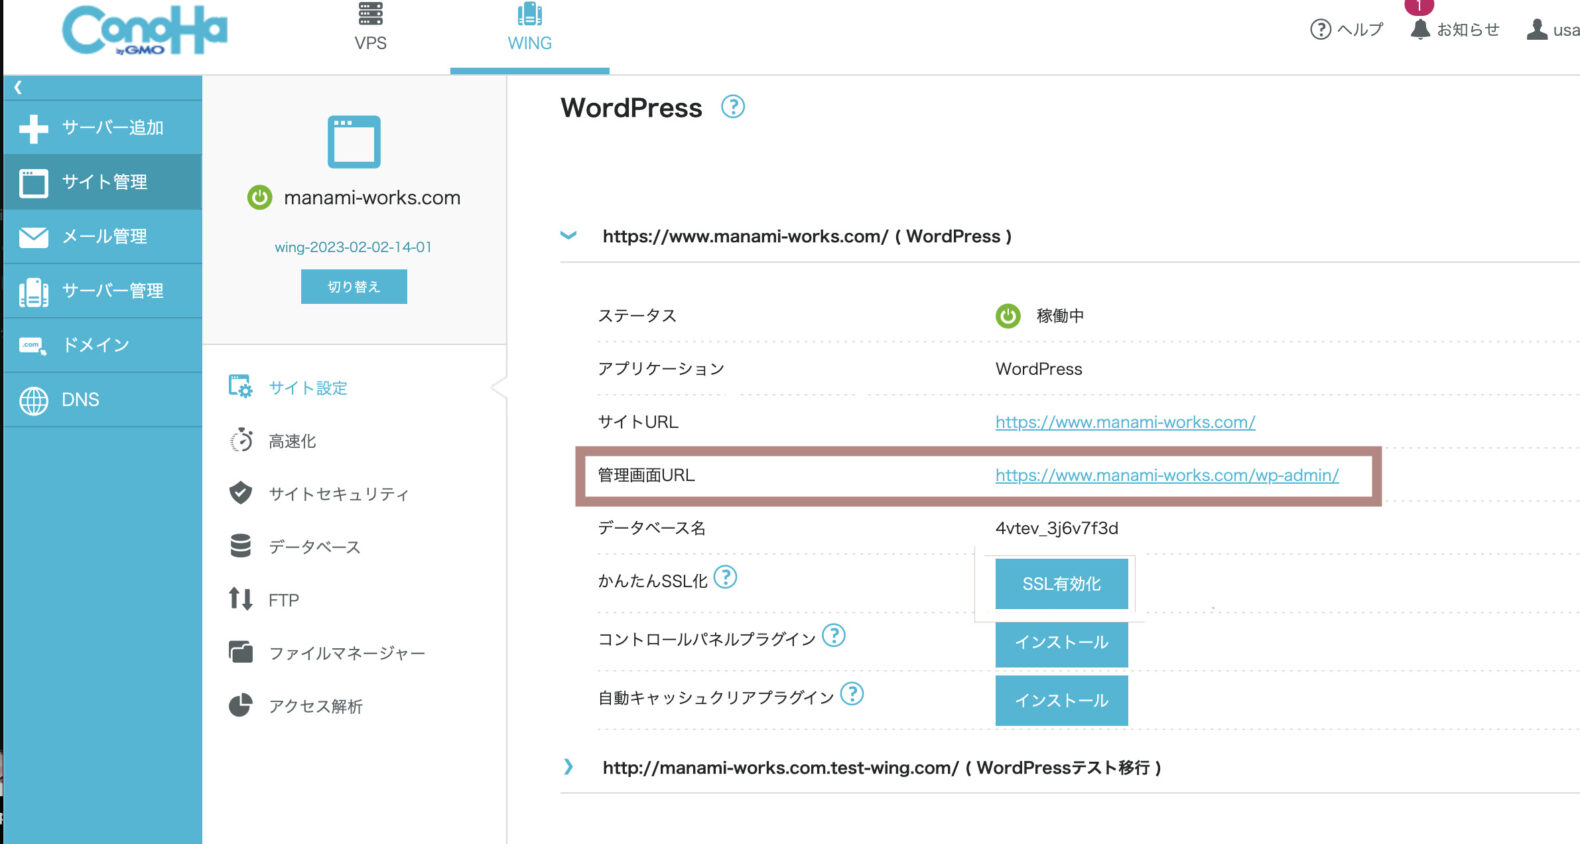The height and width of the screenshot is (844, 1580).
Task: Open ドメイン in the sidebar
Action: (x=102, y=345)
